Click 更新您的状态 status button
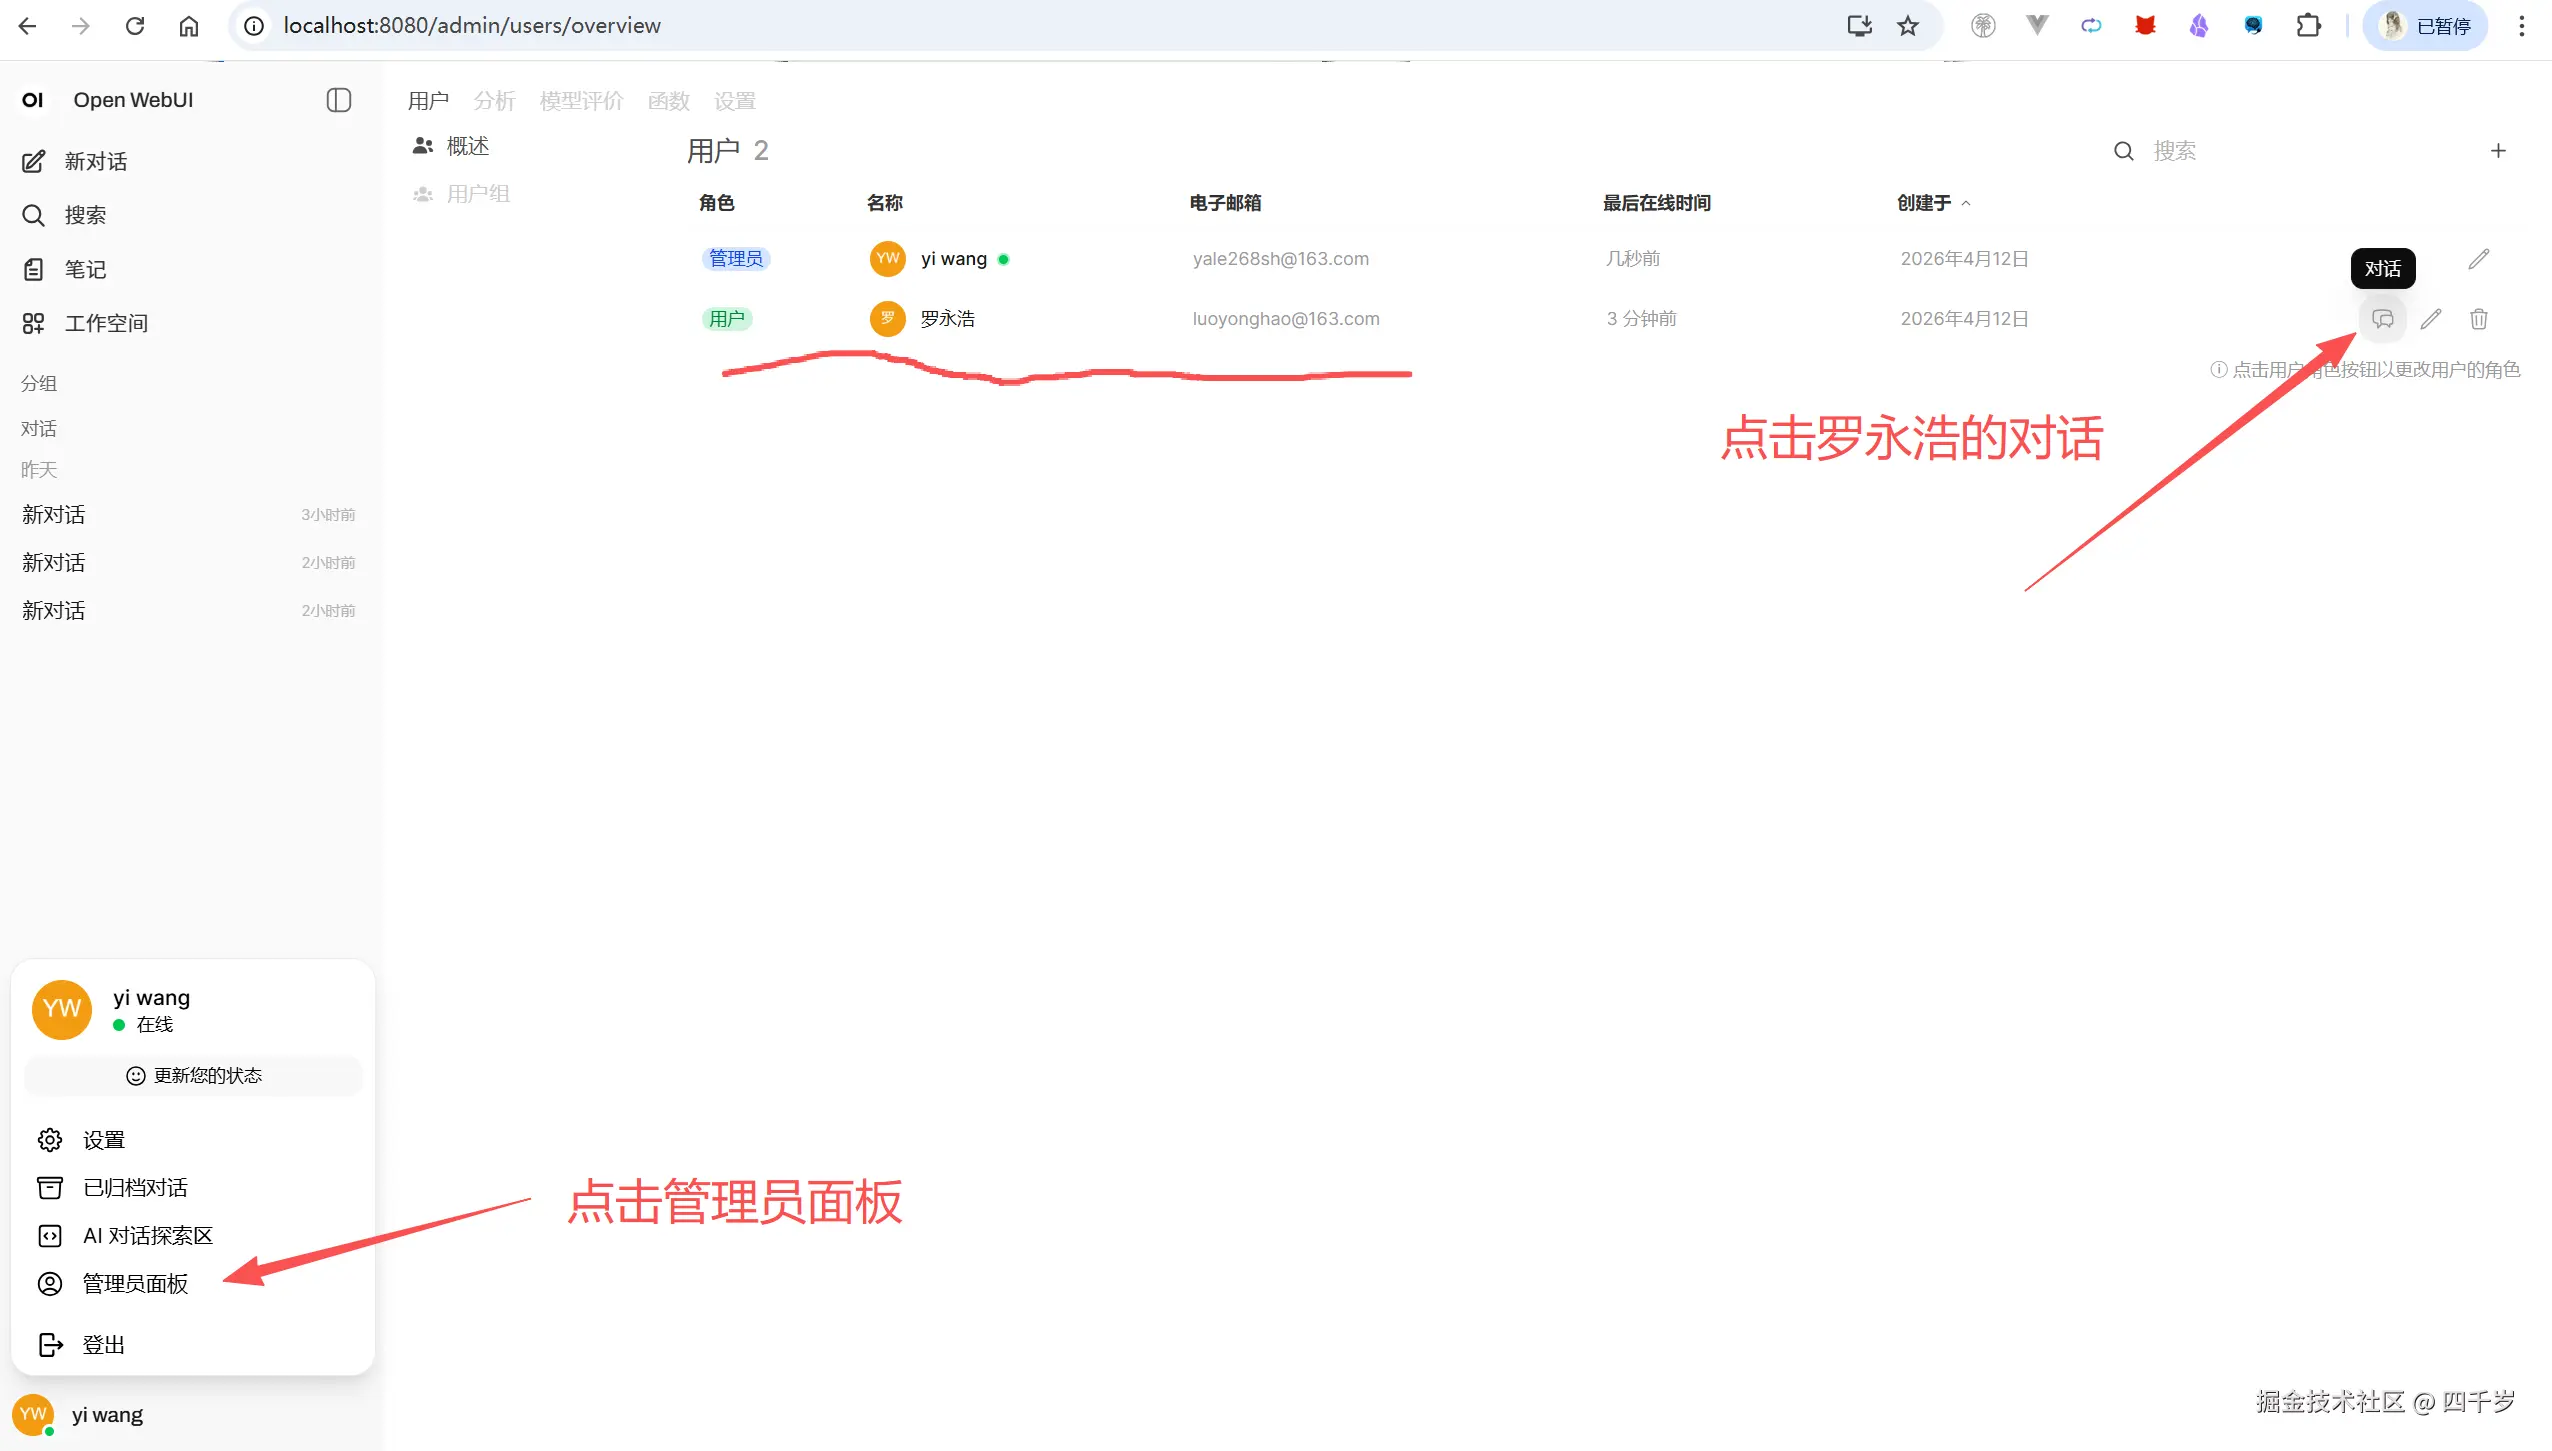2552x1451 pixels. pos(193,1075)
